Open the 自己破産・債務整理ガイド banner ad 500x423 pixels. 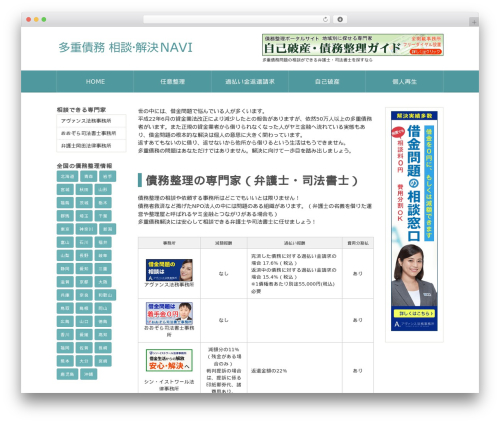[353, 45]
